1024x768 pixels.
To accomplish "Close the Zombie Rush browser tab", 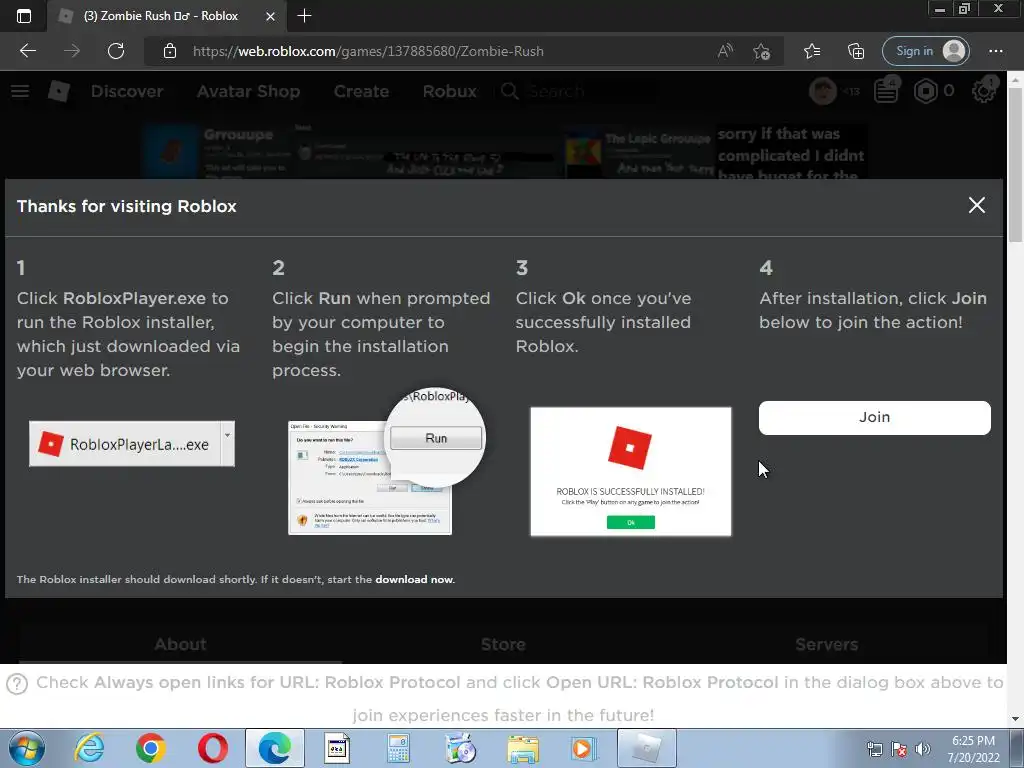I will (270, 16).
